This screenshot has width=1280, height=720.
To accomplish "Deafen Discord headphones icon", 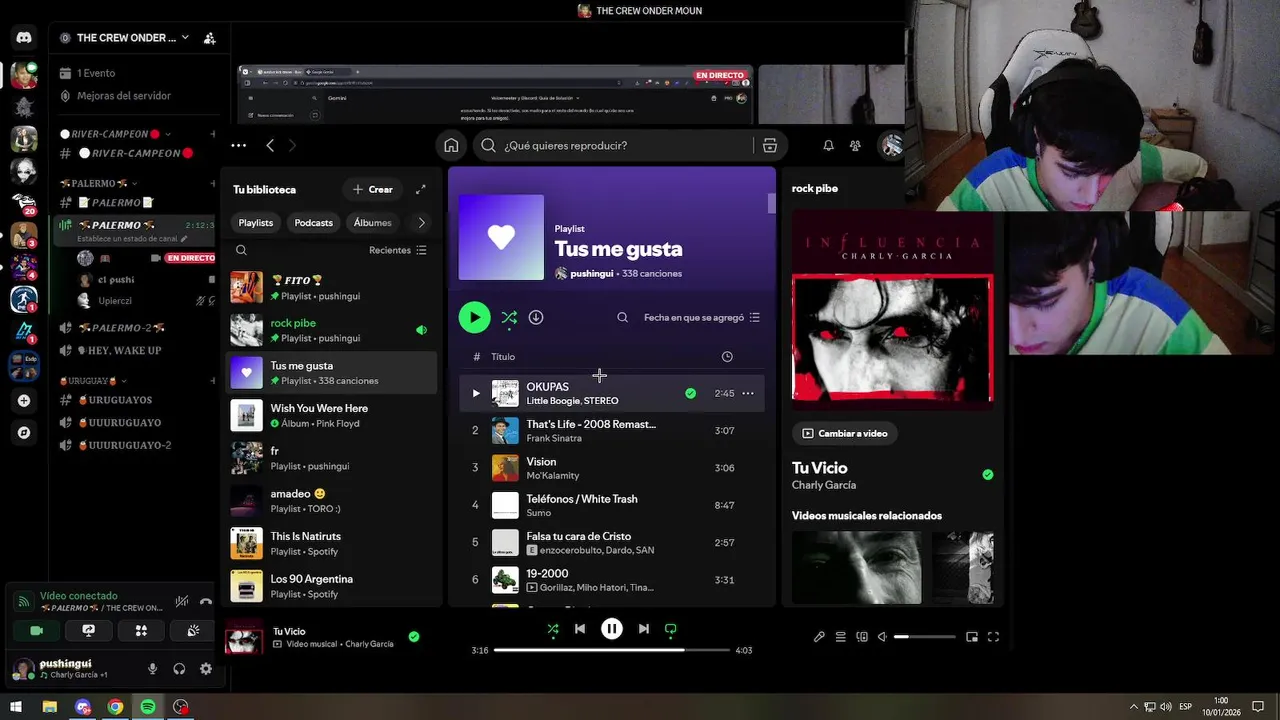I will [179, 669].
